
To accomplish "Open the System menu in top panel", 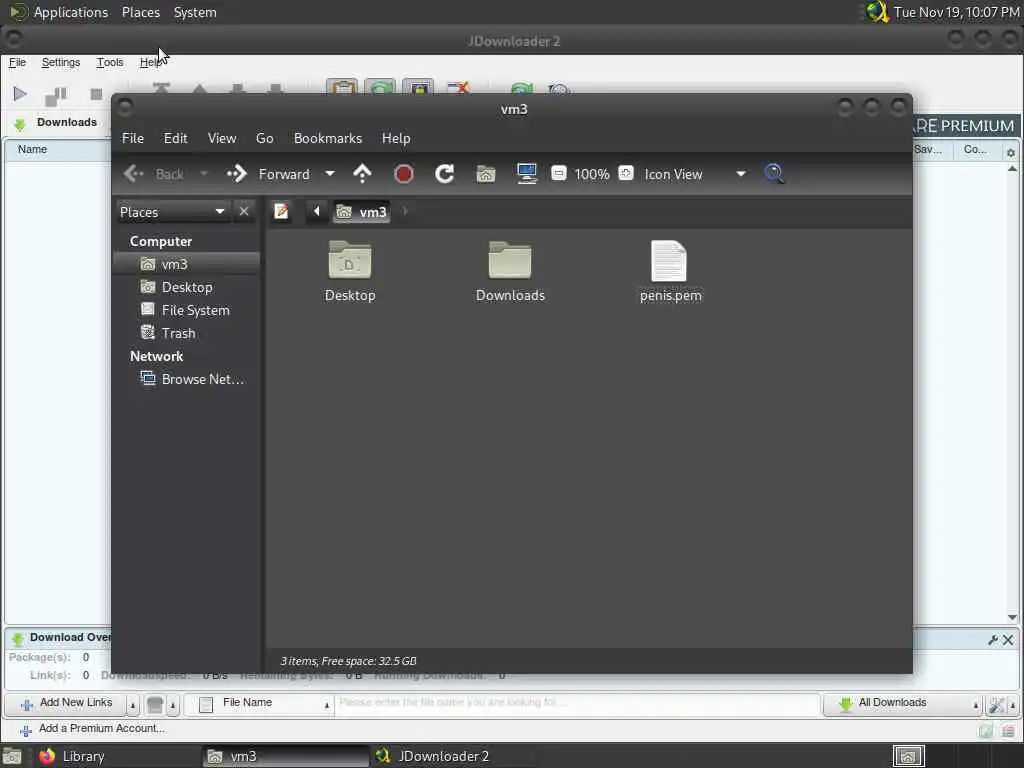I will click(195, 12).
